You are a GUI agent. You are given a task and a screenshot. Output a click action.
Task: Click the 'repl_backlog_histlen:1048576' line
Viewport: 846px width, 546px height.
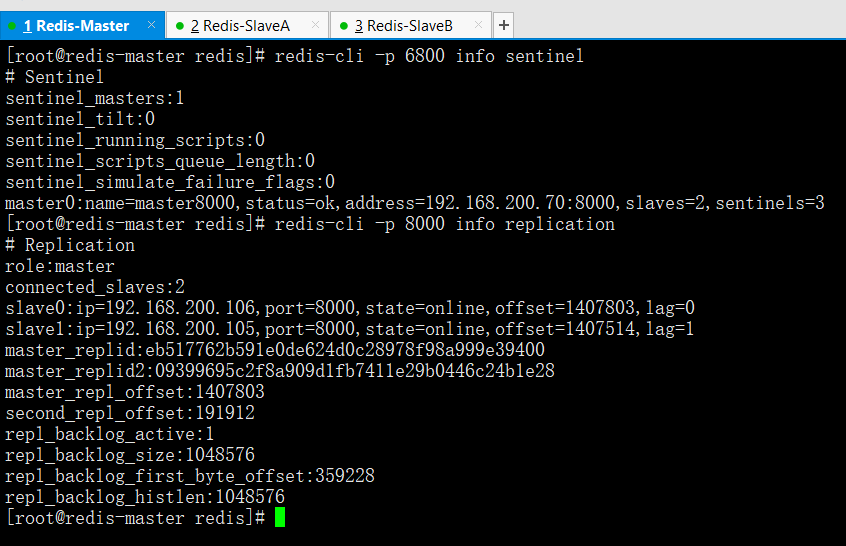(x=145, y=498)
